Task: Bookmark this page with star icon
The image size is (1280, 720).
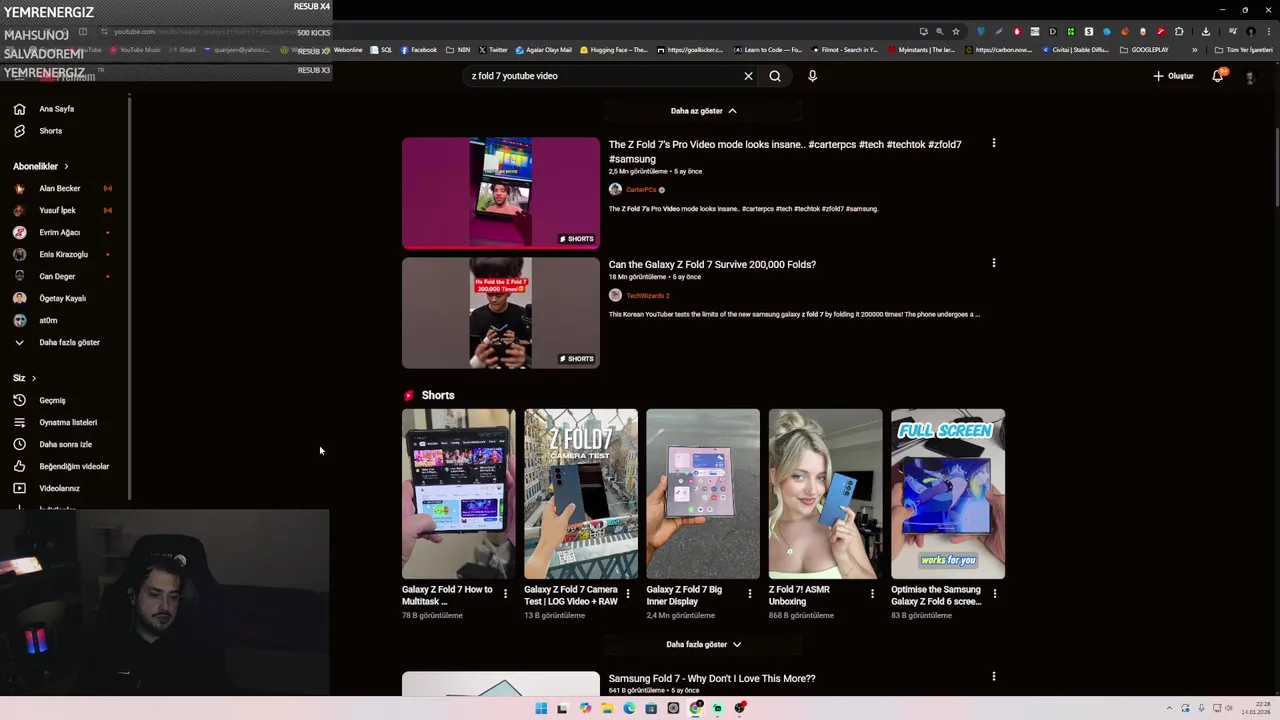Action: 955,31
